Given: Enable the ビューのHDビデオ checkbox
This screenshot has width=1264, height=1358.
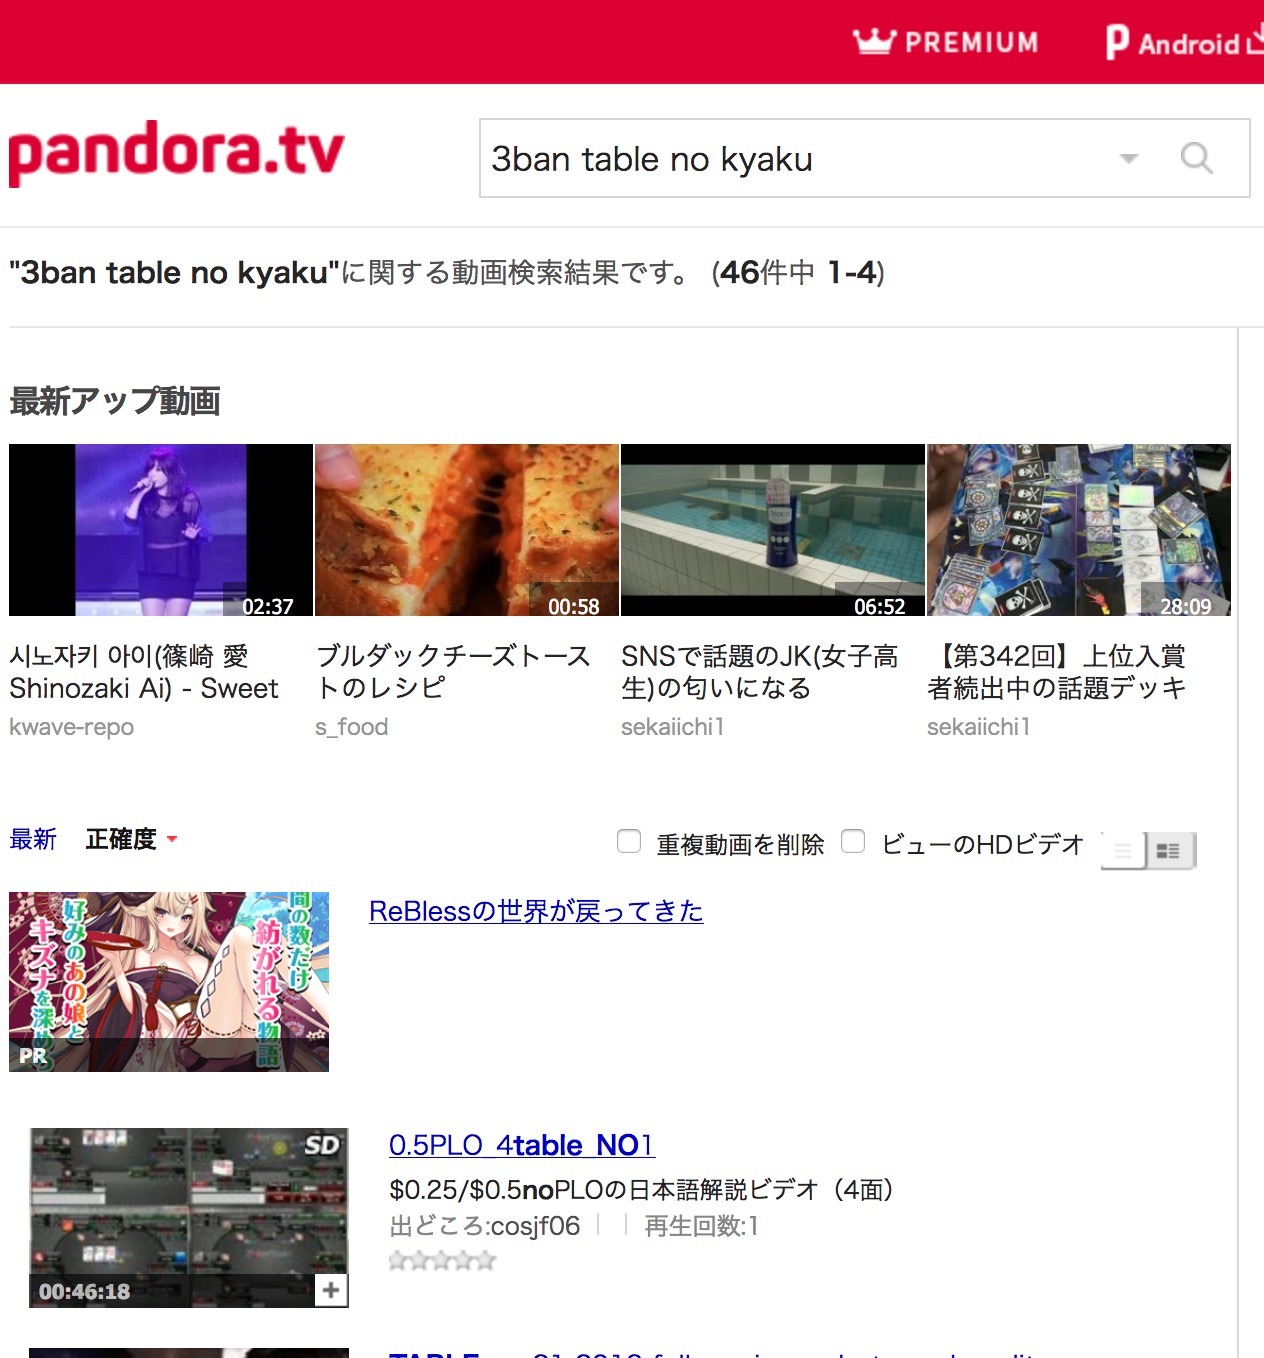Looking at the screenshot, I should (853, 841).
